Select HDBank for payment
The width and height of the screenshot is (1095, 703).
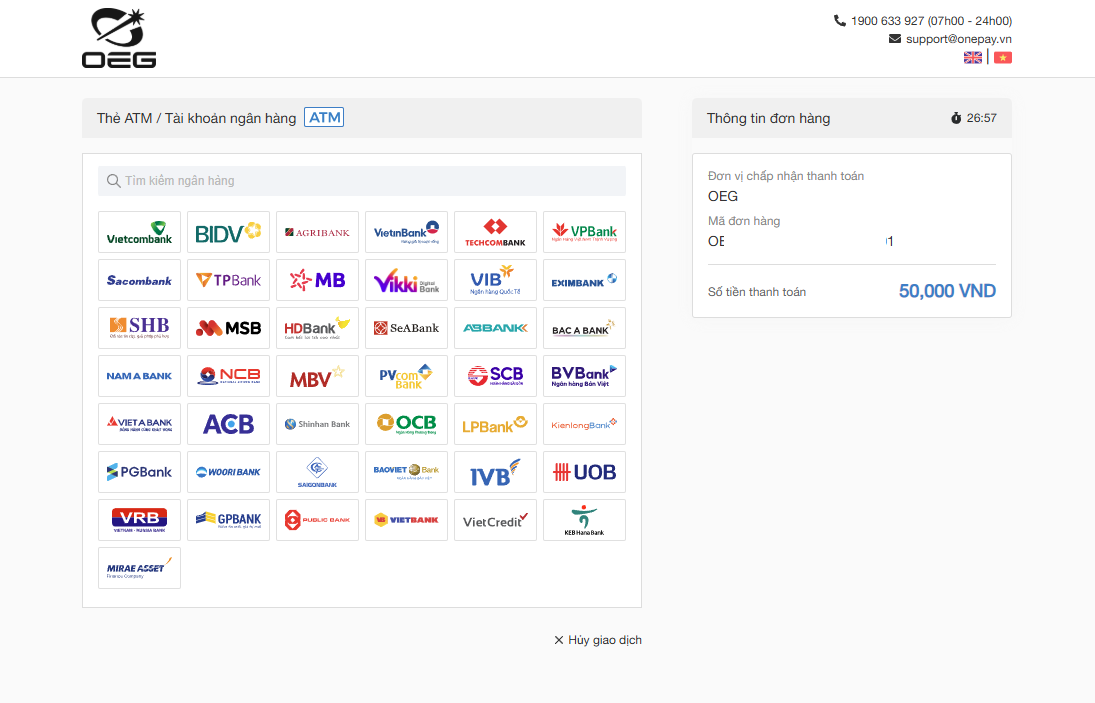click(318, 328)
